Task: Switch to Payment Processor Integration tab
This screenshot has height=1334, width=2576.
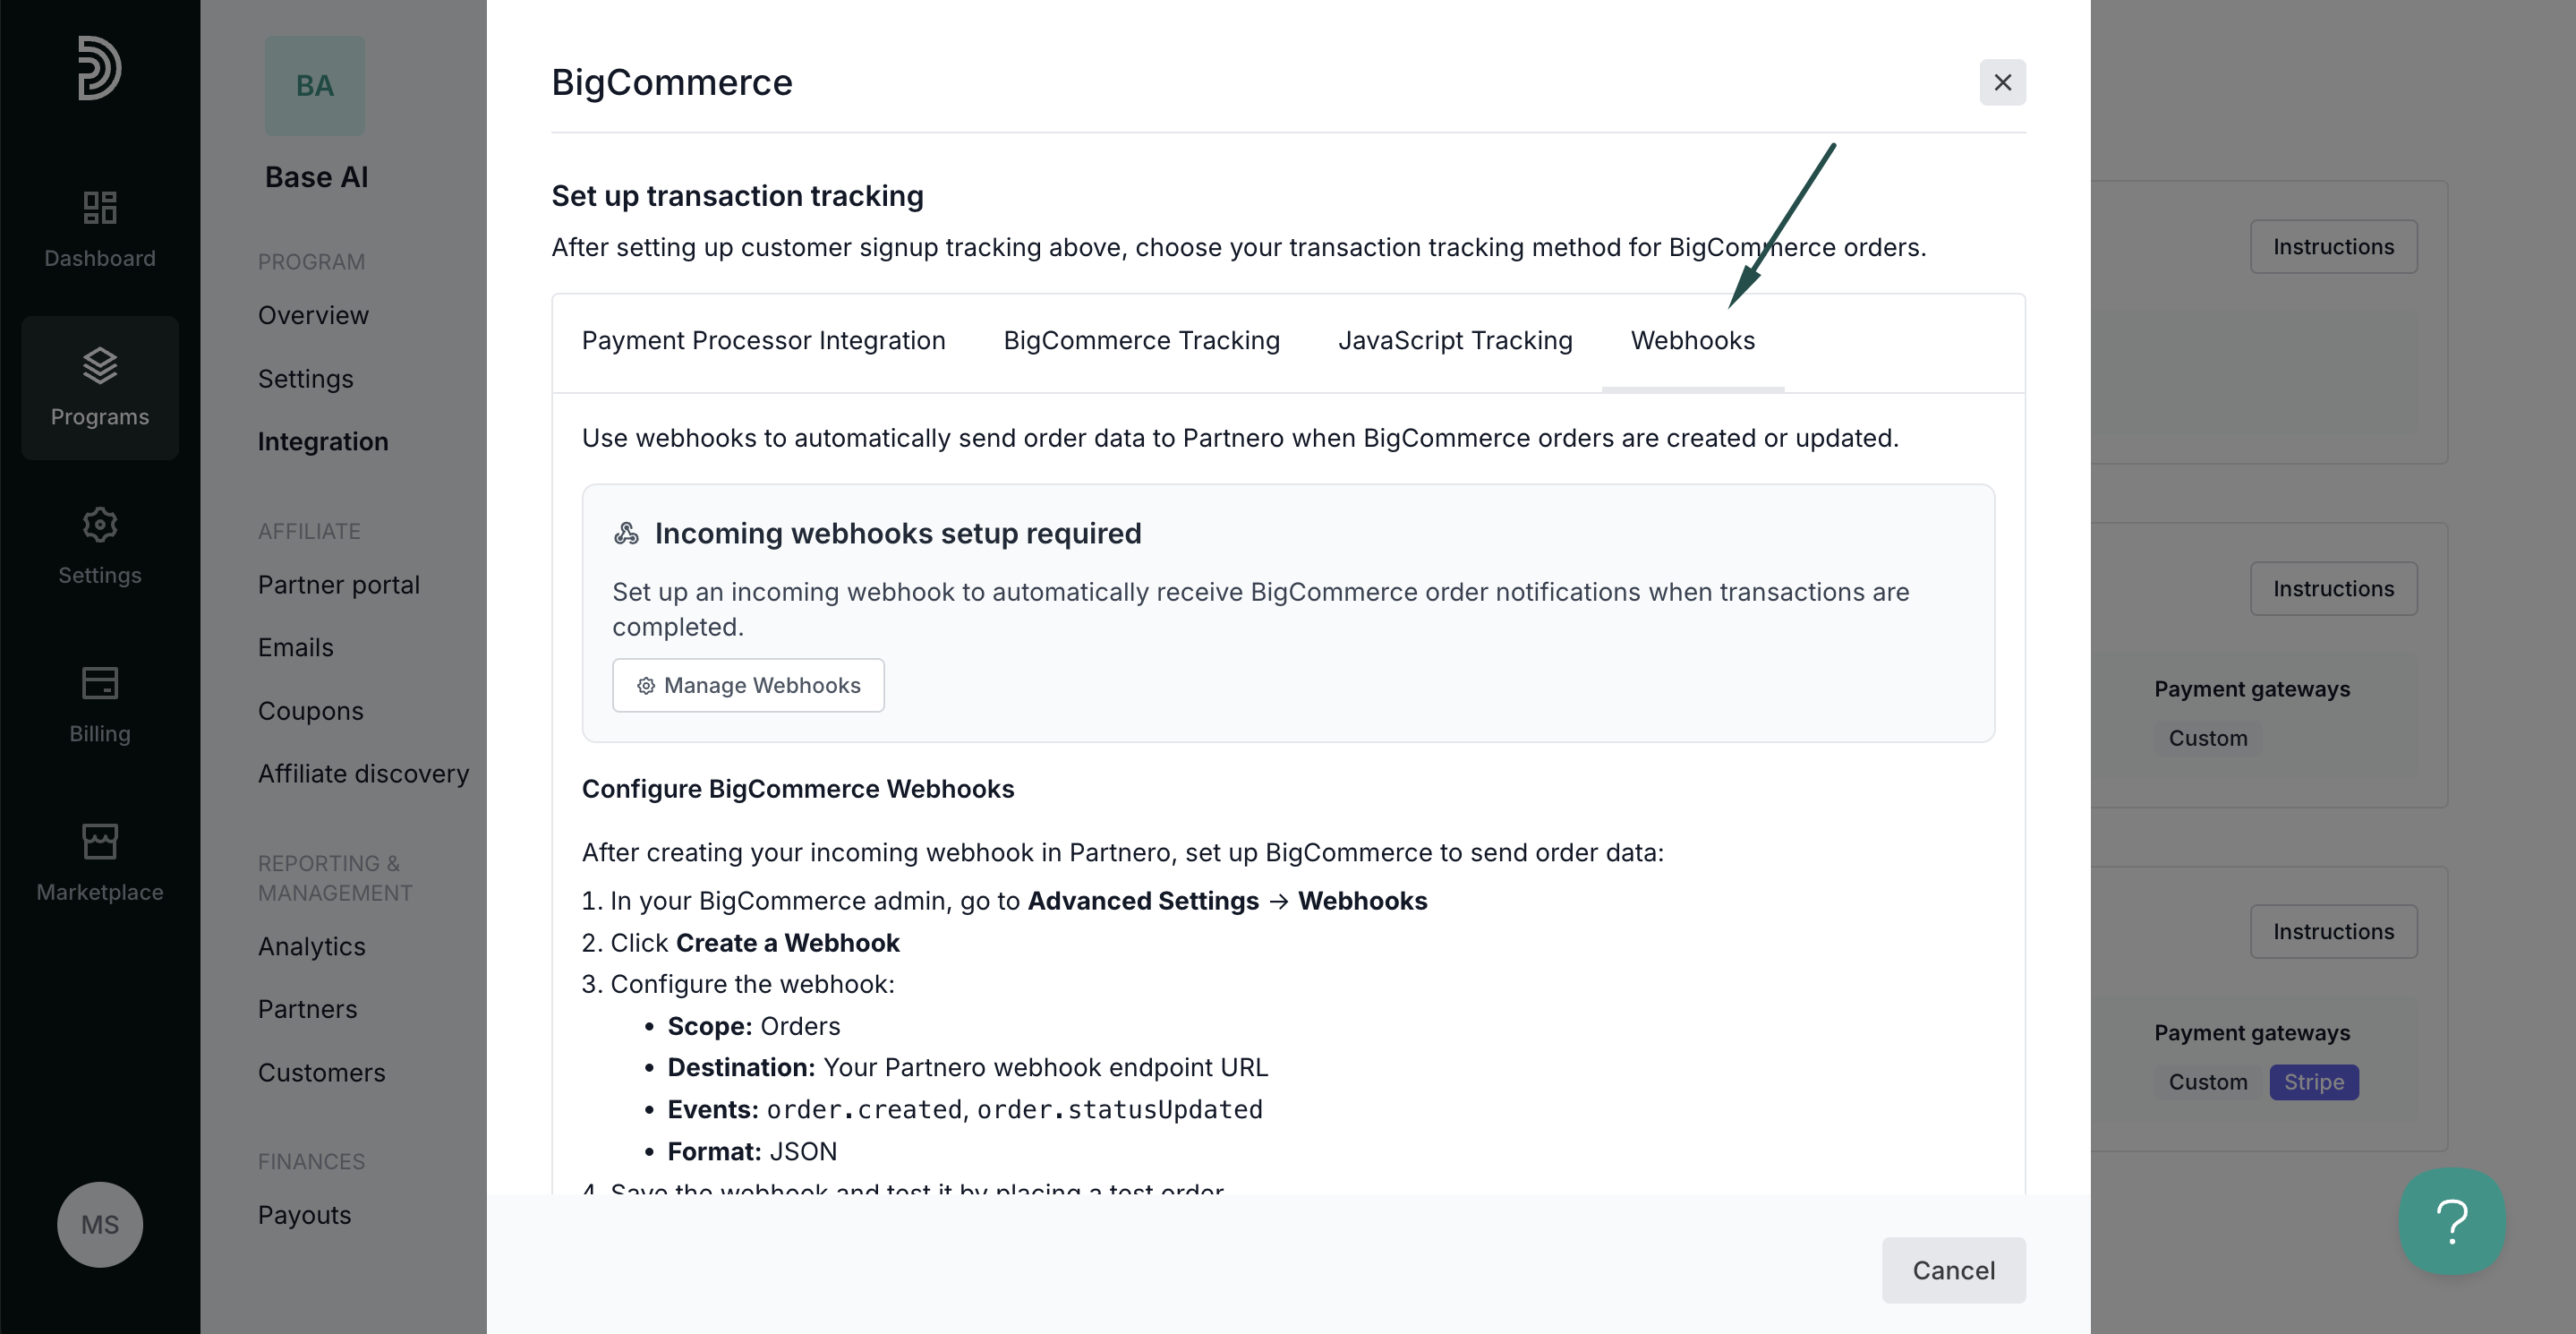Action: pyautogui.click(x=763, y=341)
